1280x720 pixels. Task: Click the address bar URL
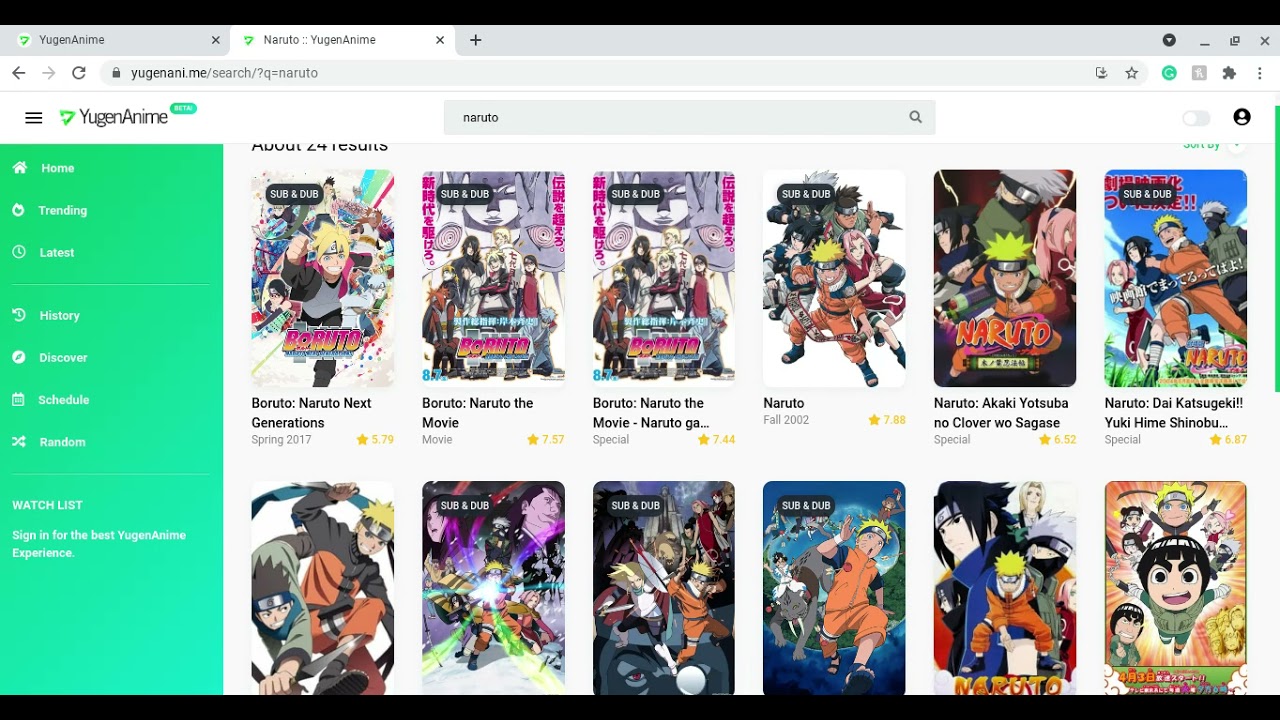click(224, 73)
